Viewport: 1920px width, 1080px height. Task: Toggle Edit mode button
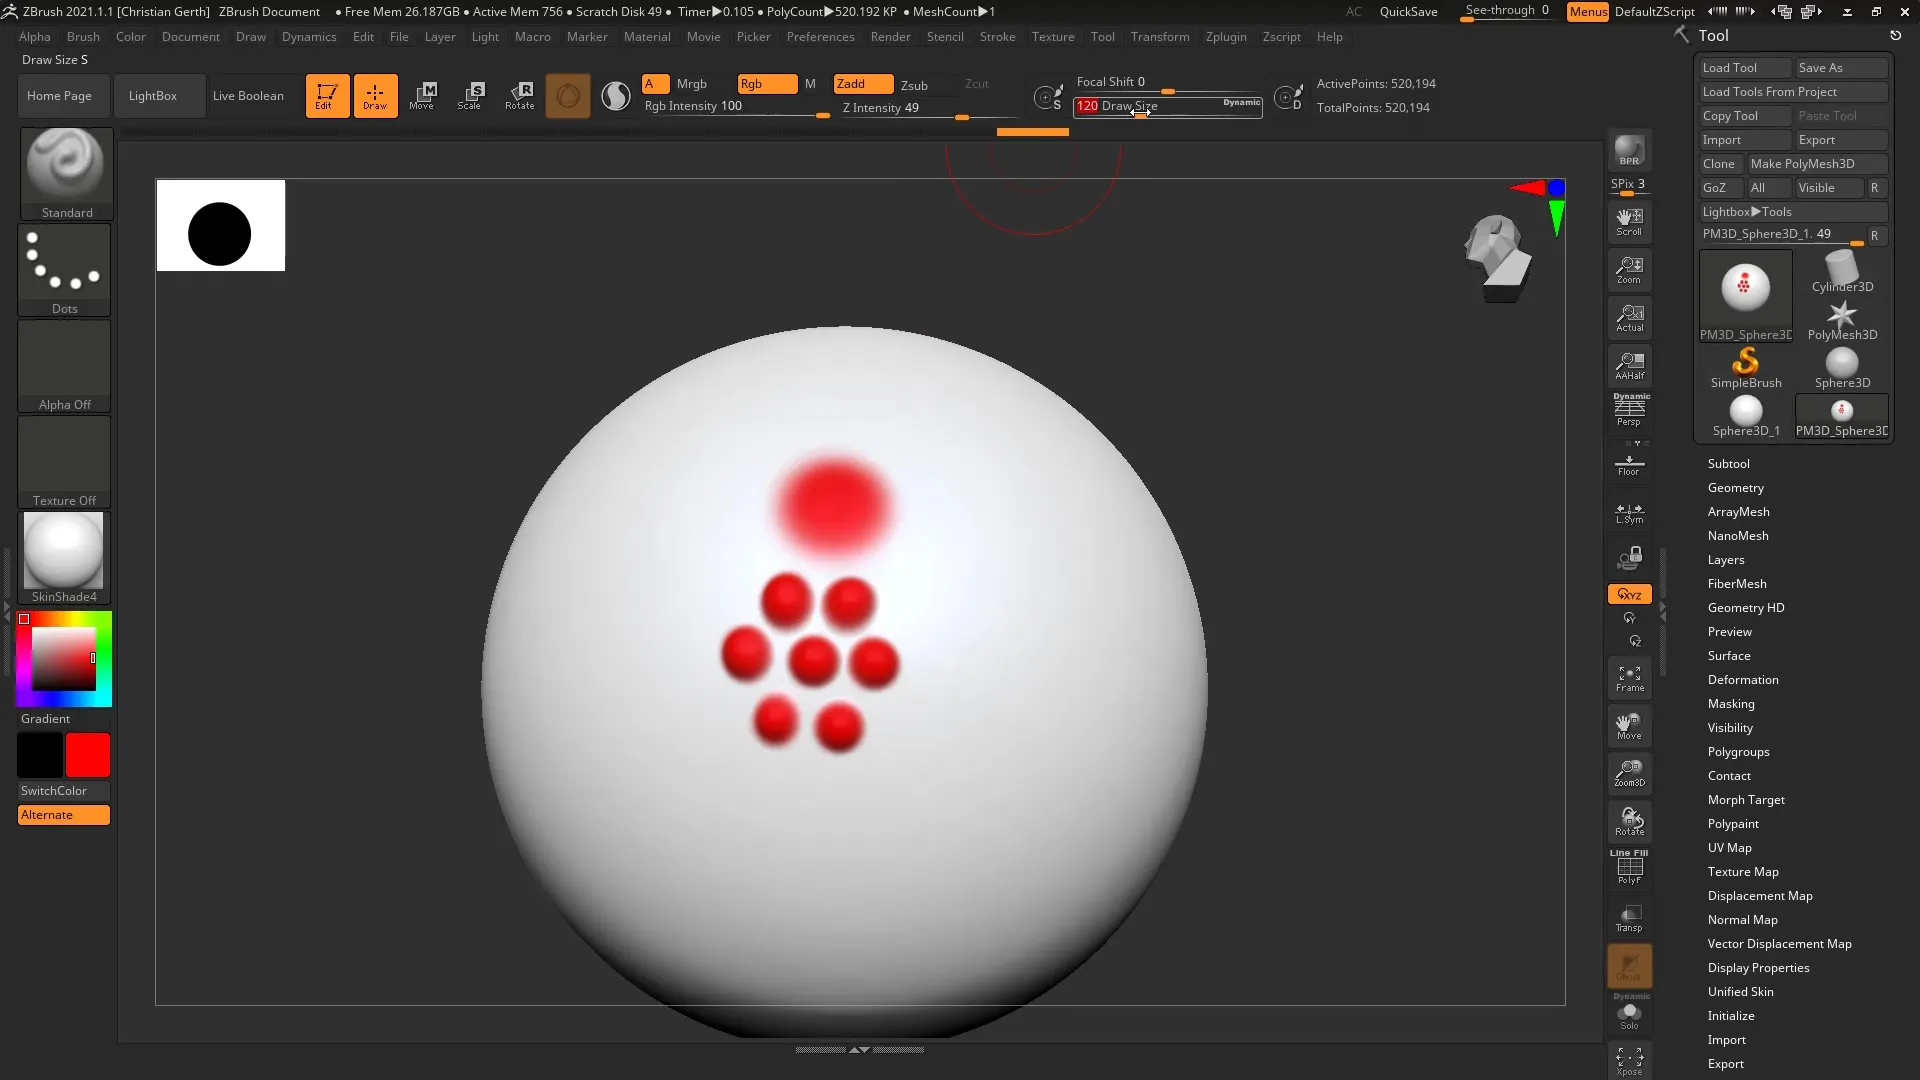tap(327, 96)
